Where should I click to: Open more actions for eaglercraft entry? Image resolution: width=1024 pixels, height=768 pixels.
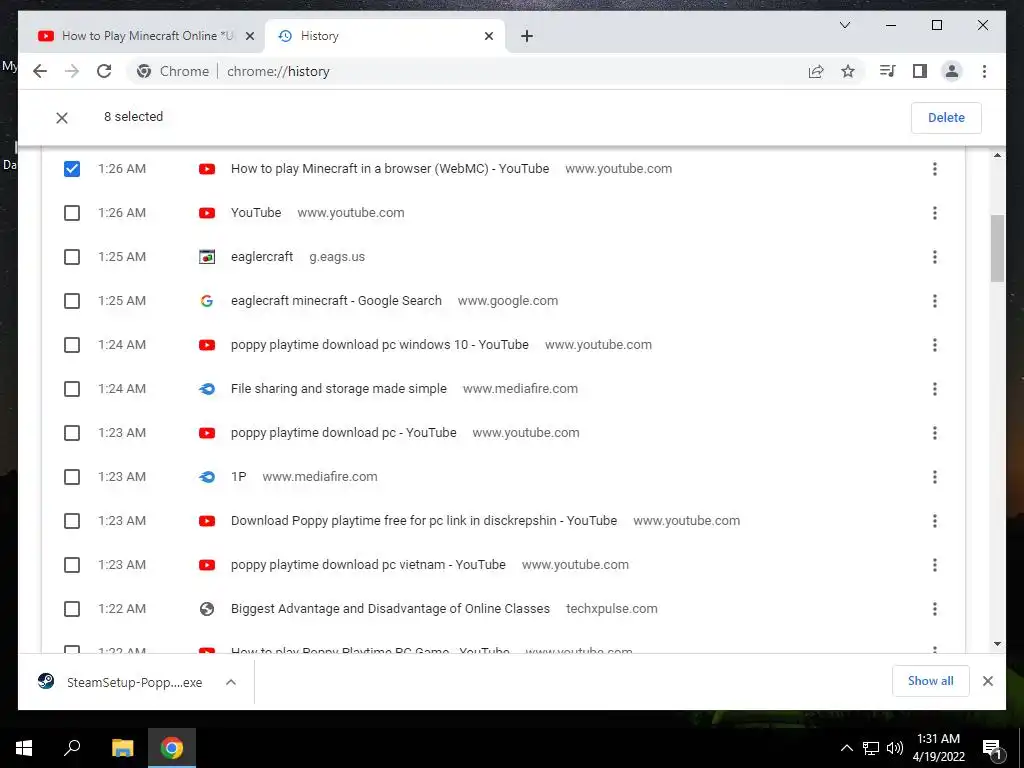pos(935,257)
